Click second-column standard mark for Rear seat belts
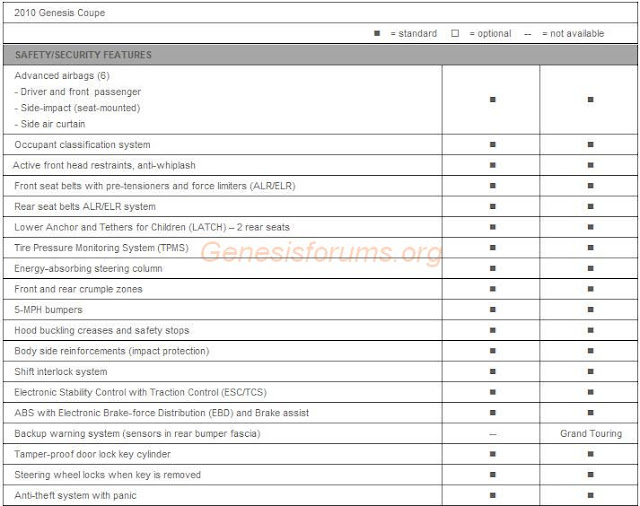This screenshot has width=640, height=506. tap(591, 206)
